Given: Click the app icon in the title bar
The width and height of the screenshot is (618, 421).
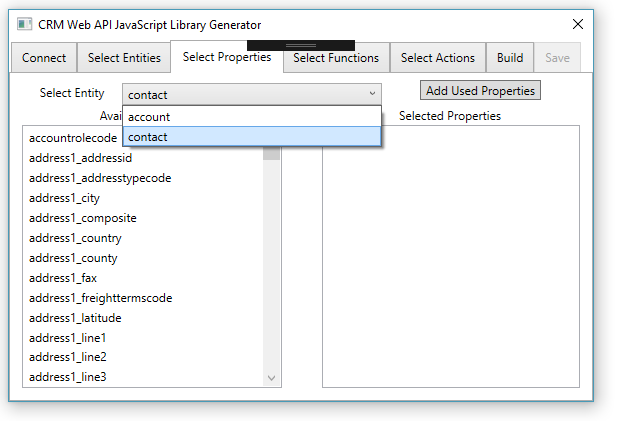Looking at the screenshot, I should click(x=24, y=24).
